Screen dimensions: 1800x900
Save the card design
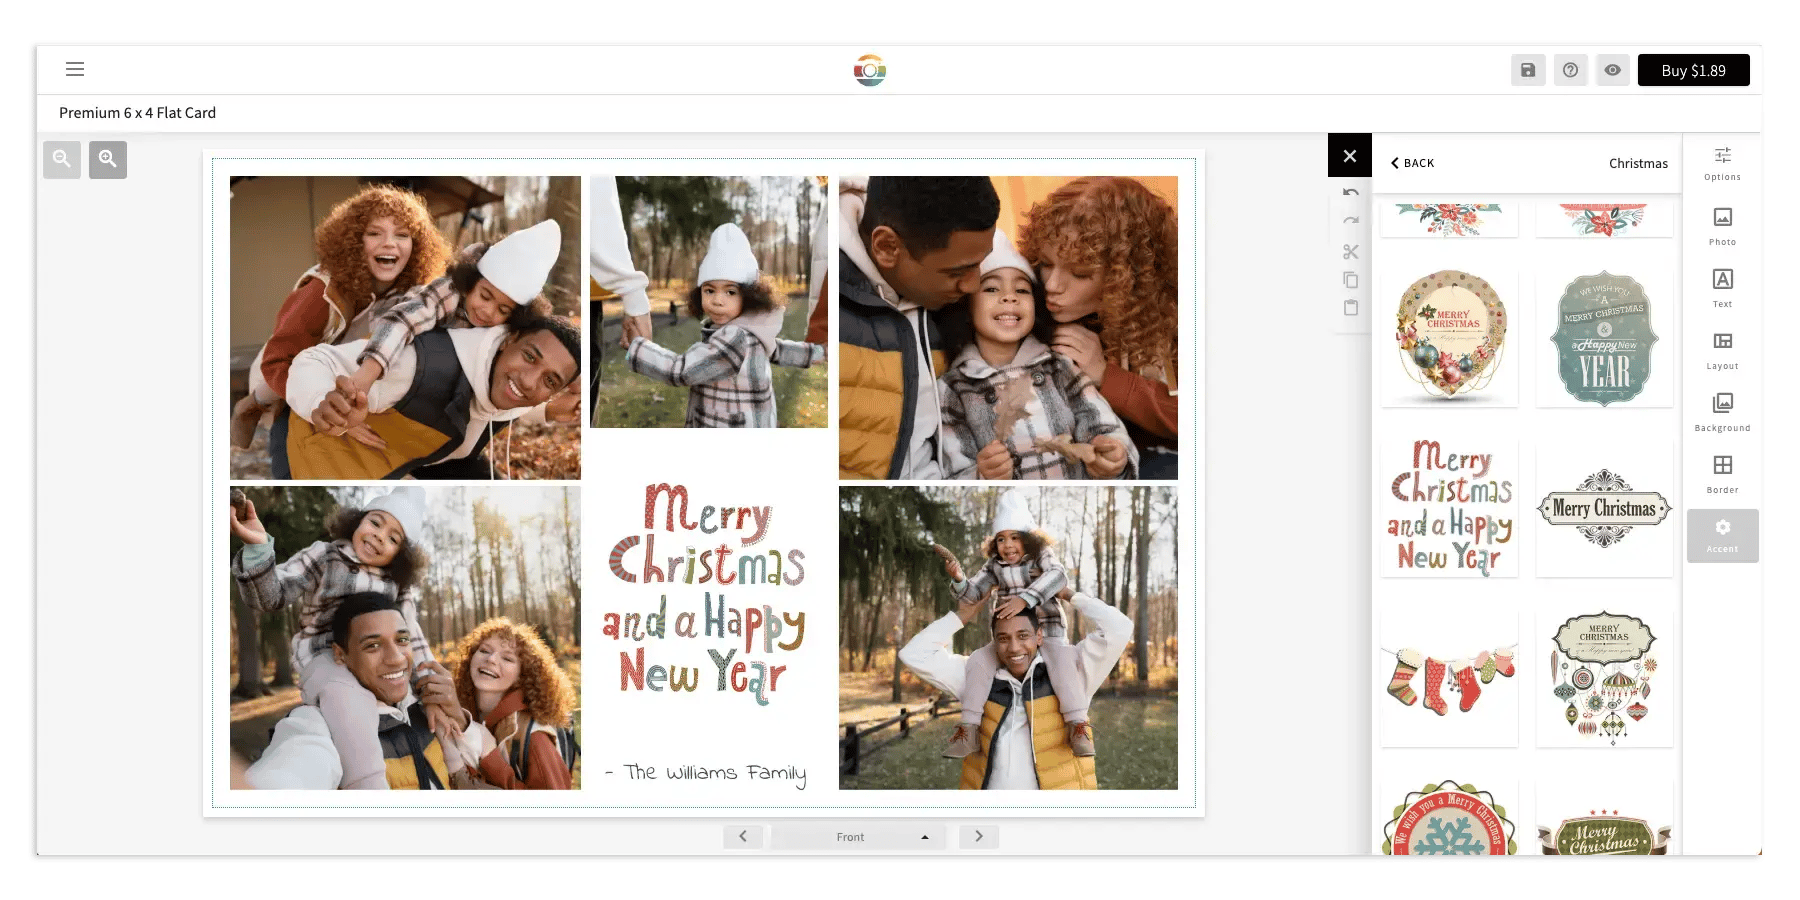[1527, 70]
